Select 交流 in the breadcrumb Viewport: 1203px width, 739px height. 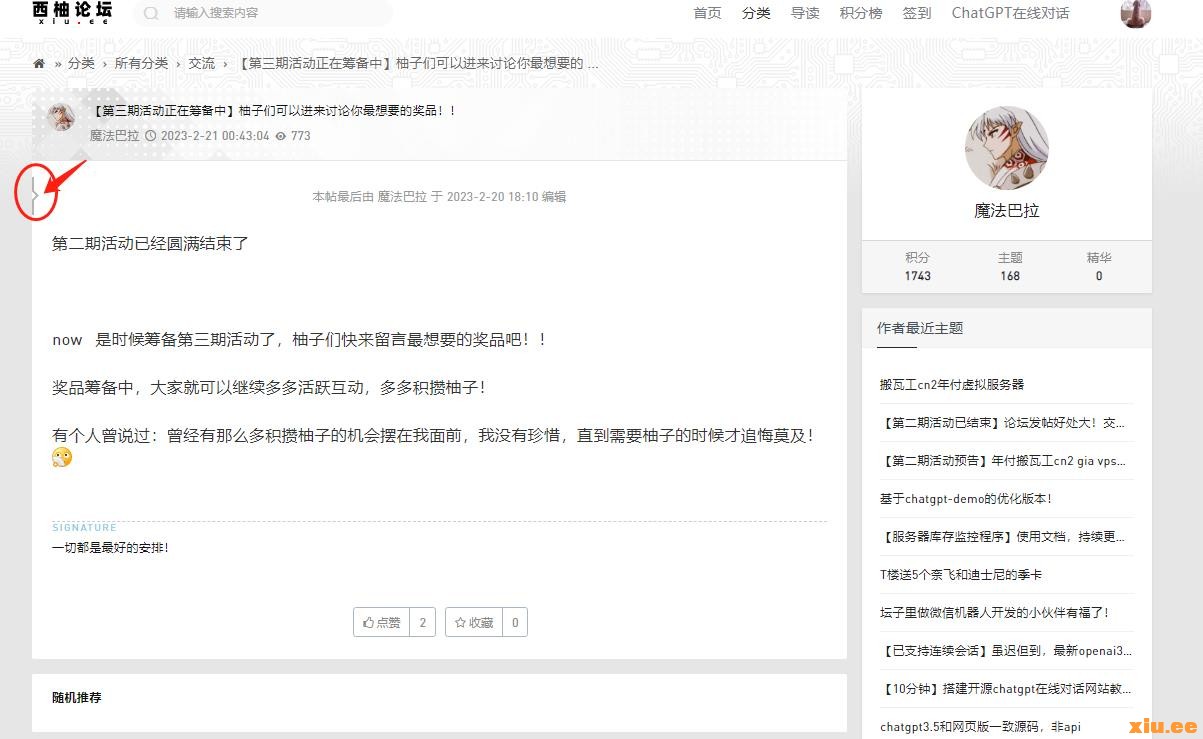[202, 63]
